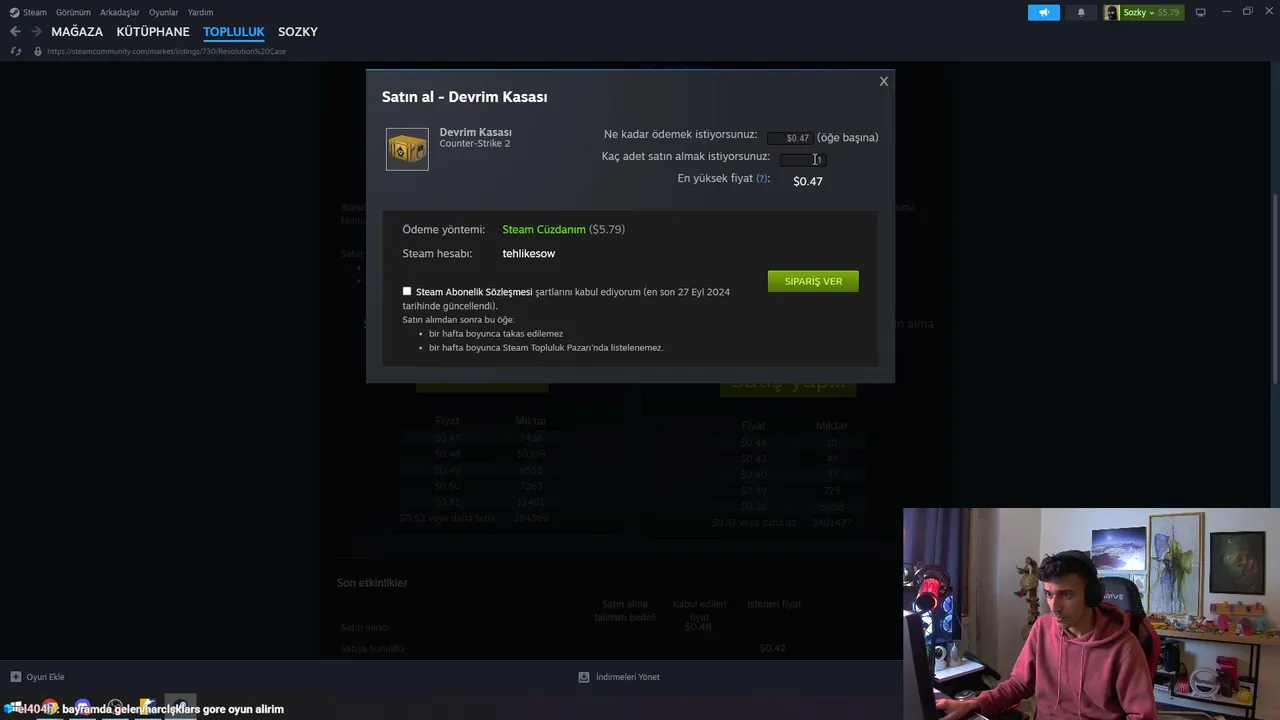Click the tehlikesow account name

[x=529, y=254]
